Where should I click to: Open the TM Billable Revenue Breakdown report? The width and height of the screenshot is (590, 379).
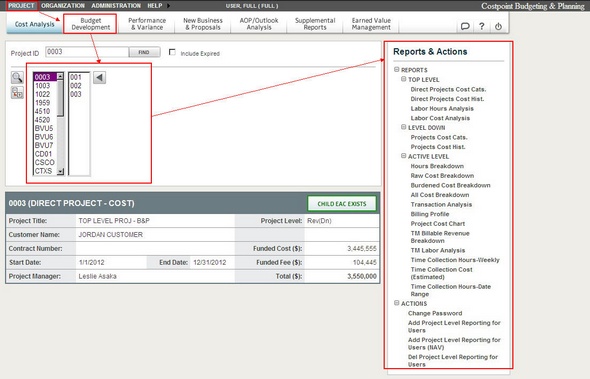coord(440,237)
